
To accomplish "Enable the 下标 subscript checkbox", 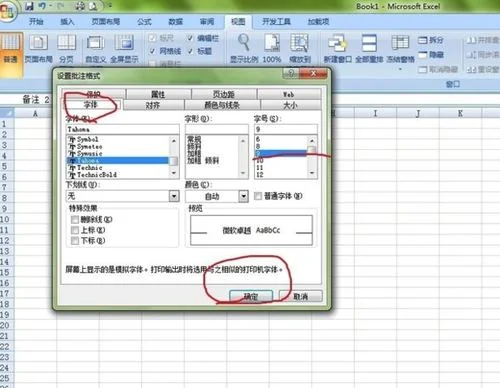I will click(x=75, y=241).
